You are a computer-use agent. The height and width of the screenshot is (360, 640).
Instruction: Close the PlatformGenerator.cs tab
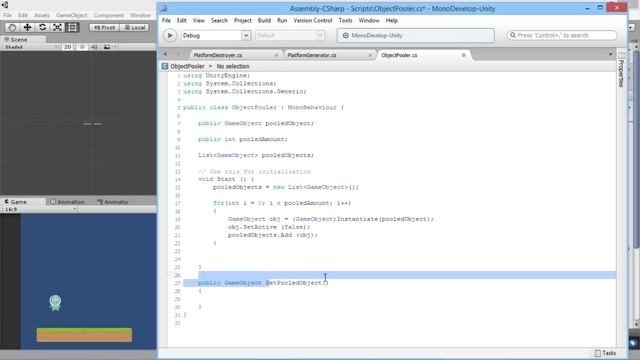(370, 55)
